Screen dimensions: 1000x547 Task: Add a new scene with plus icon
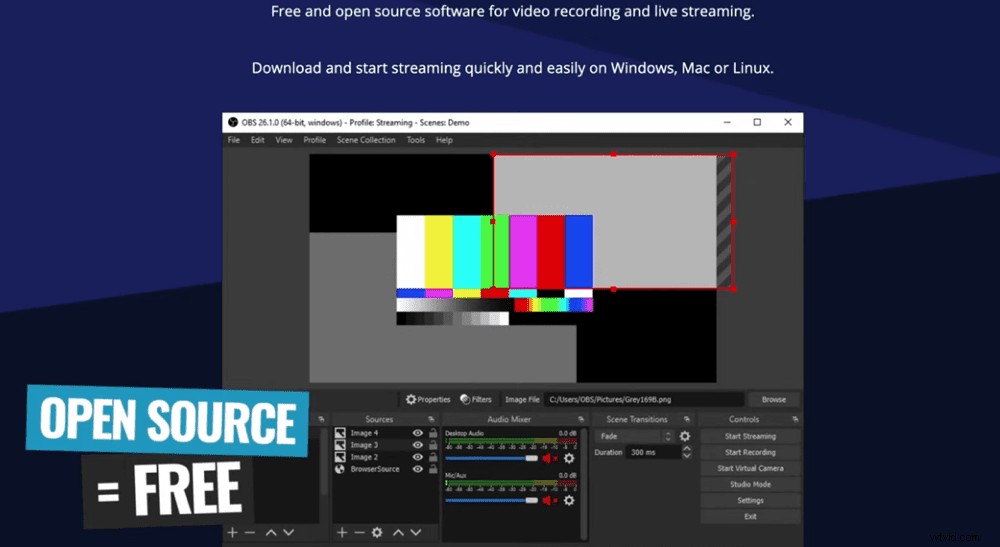(x=232, y=532)
